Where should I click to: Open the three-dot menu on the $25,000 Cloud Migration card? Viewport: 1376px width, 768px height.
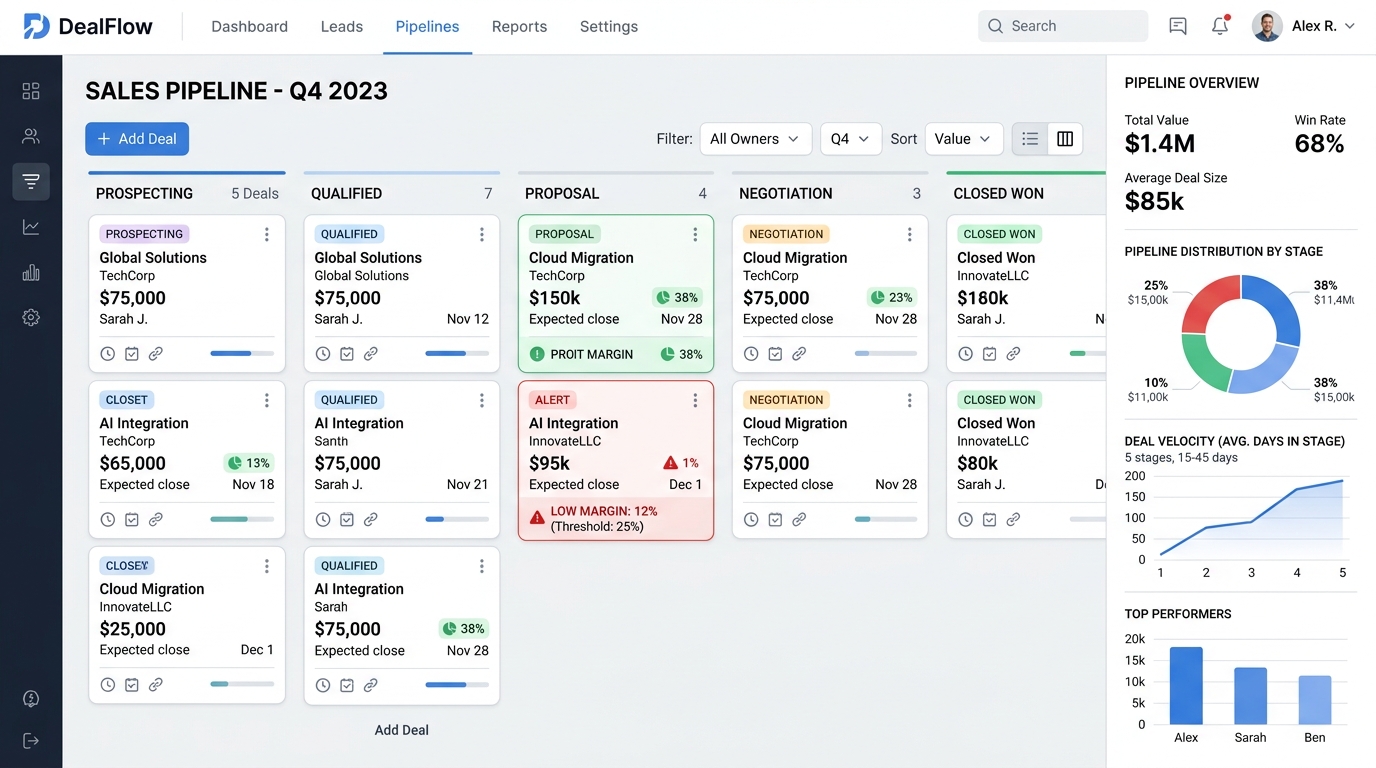point(267,566)
